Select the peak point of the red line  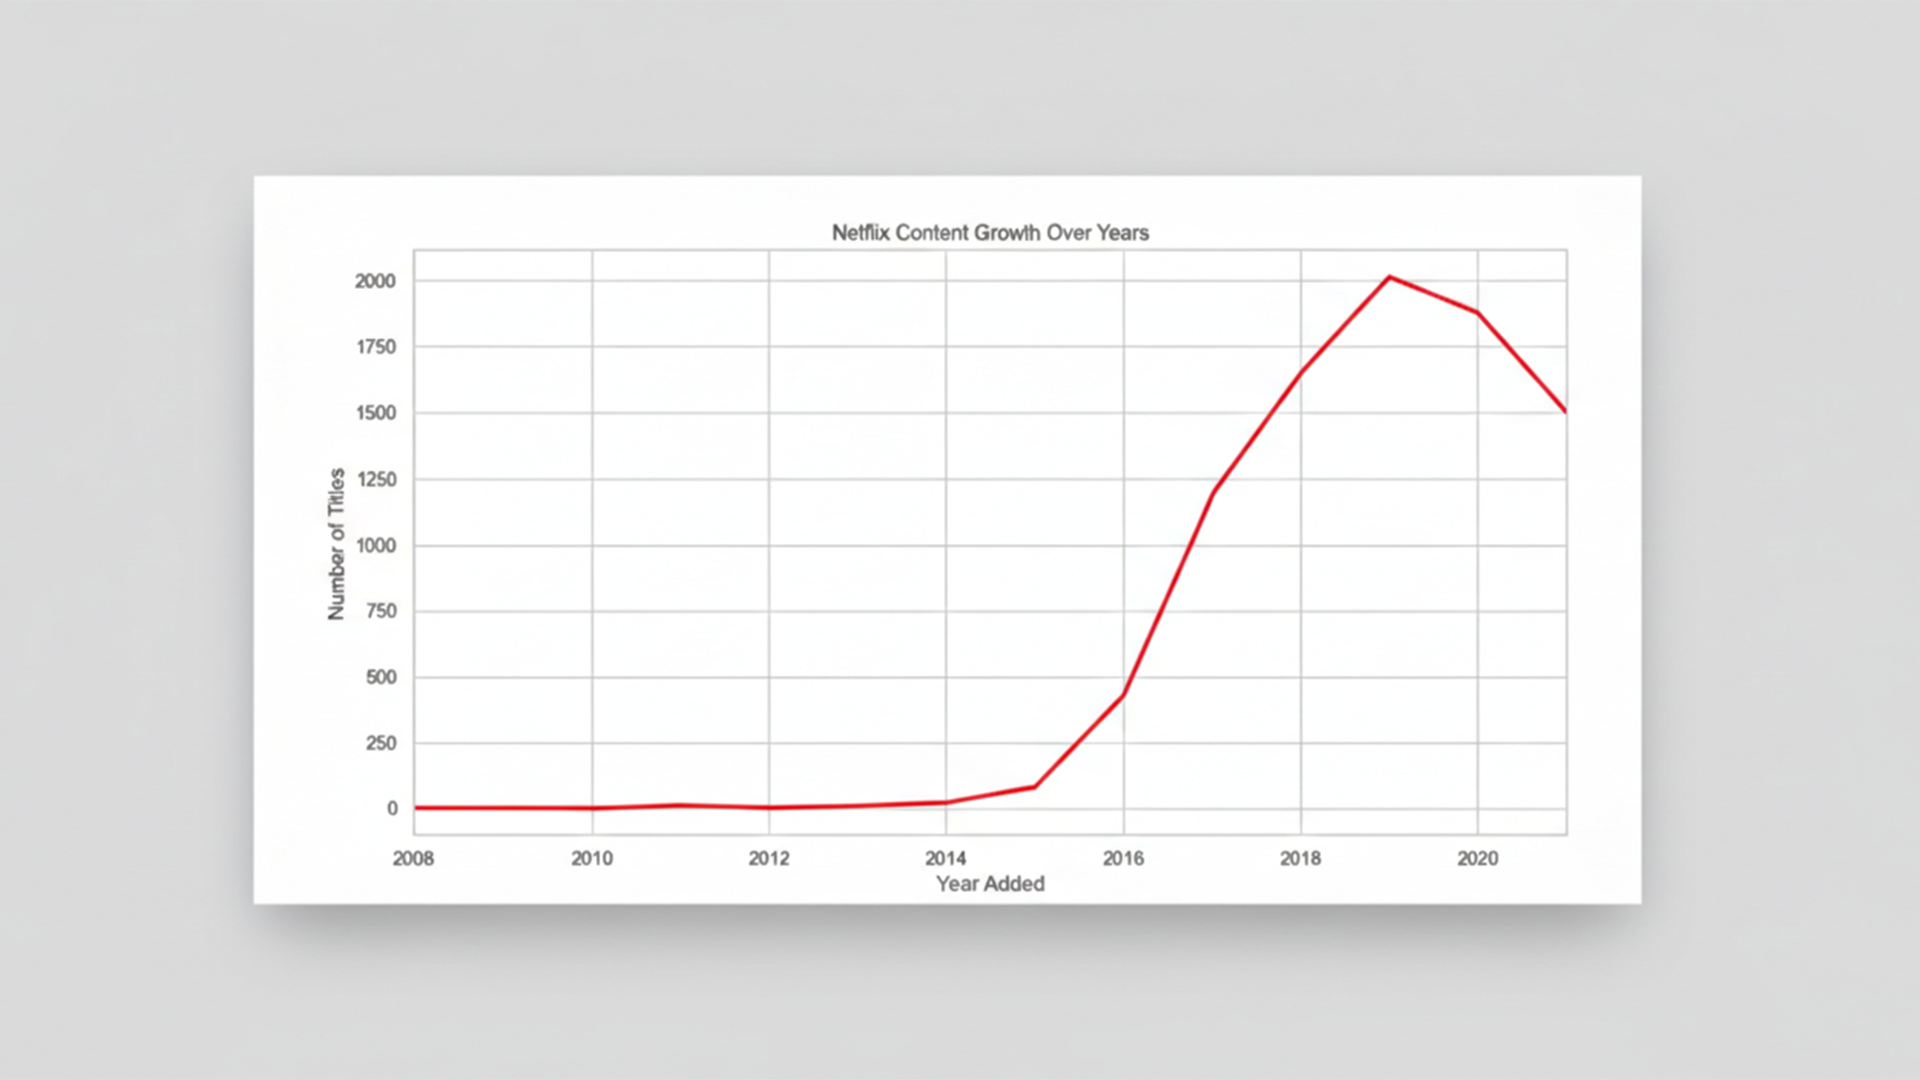tap(1390, 278)
